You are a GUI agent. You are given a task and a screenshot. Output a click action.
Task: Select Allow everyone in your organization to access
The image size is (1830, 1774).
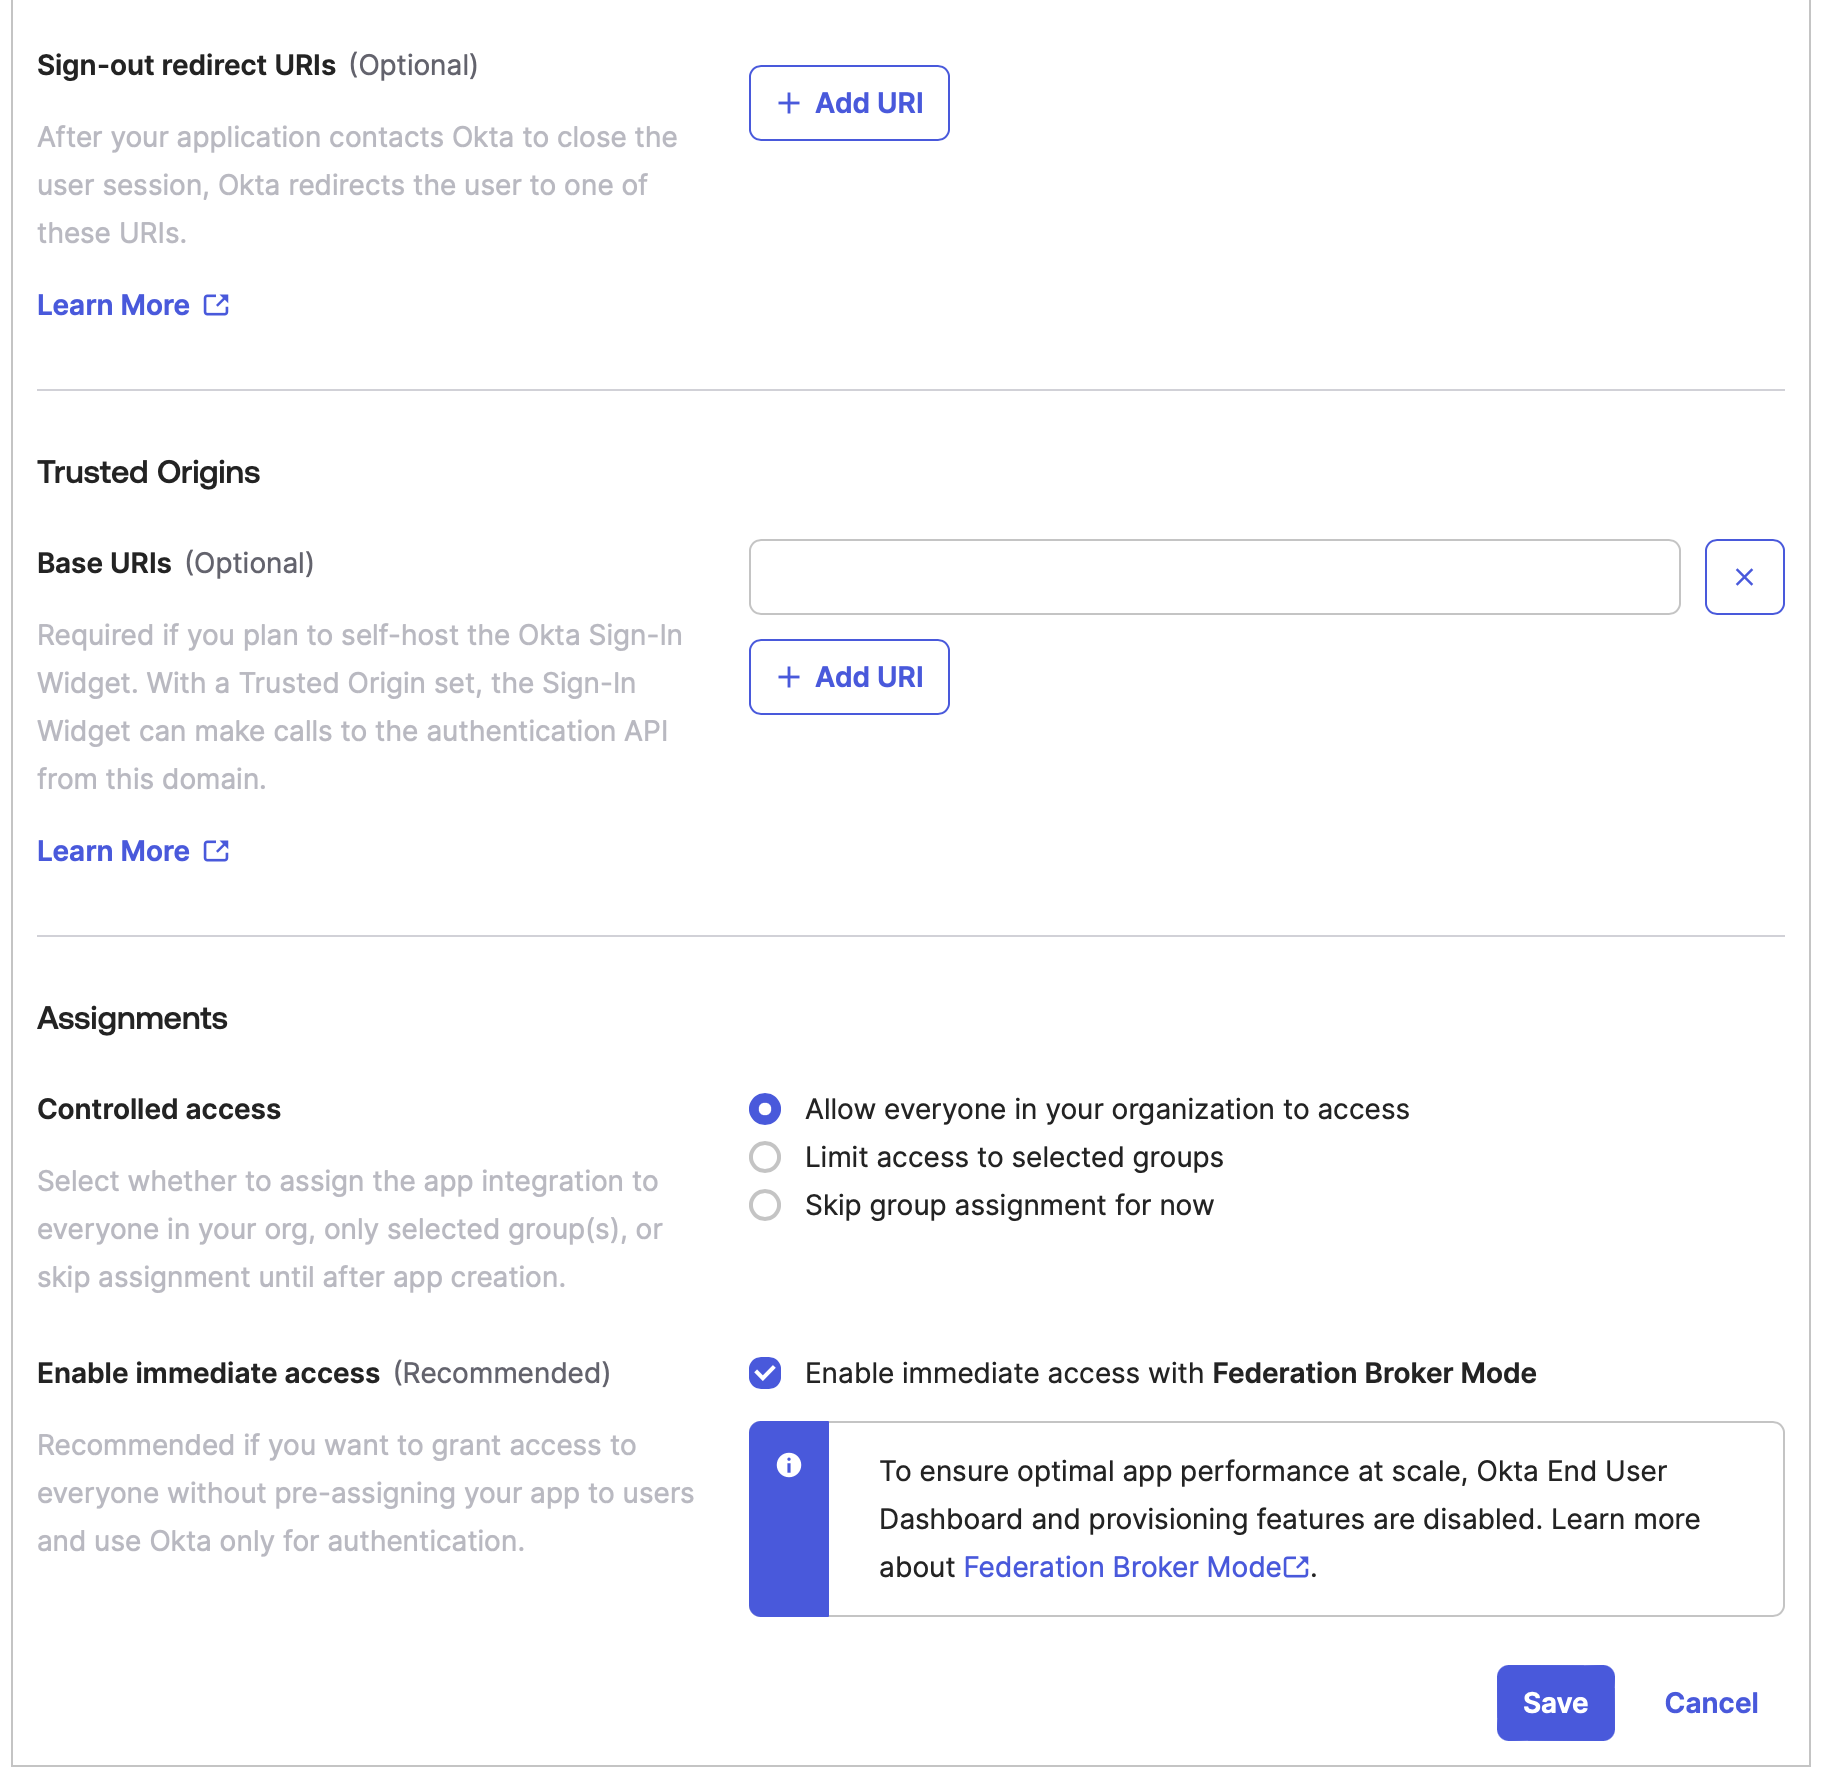[x=764, y=1109]
